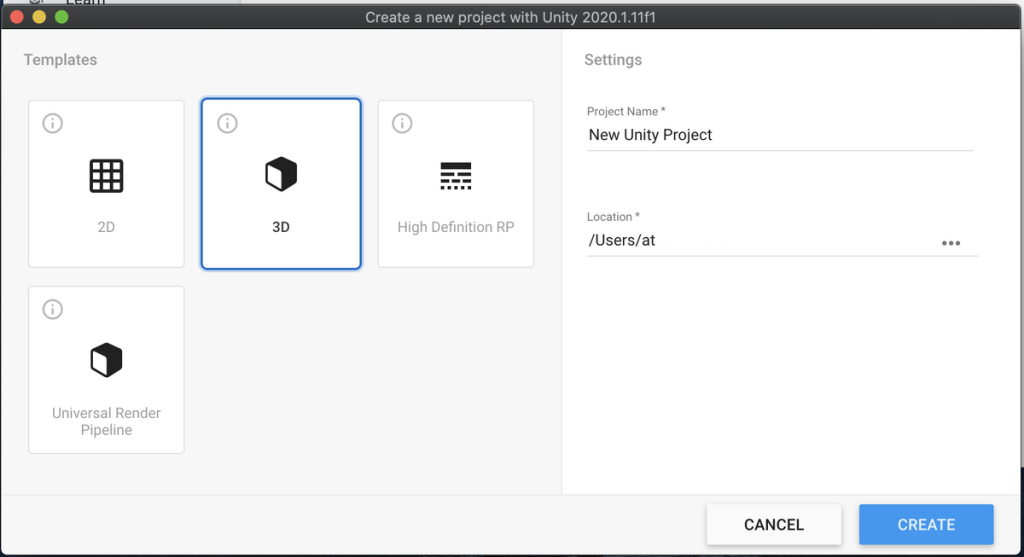Image resolution: width=1024 pixels, height=557 pixels.
Task: Choose the High Definition RP striped icon
Action: tap(456, 176)
